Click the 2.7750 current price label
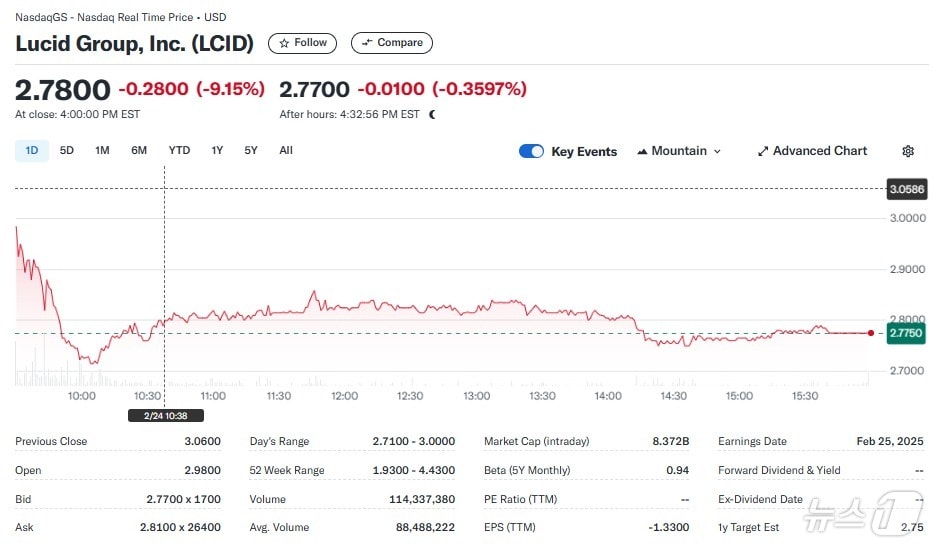This screenshot has height=548, width=933. [x=906, y=333]
